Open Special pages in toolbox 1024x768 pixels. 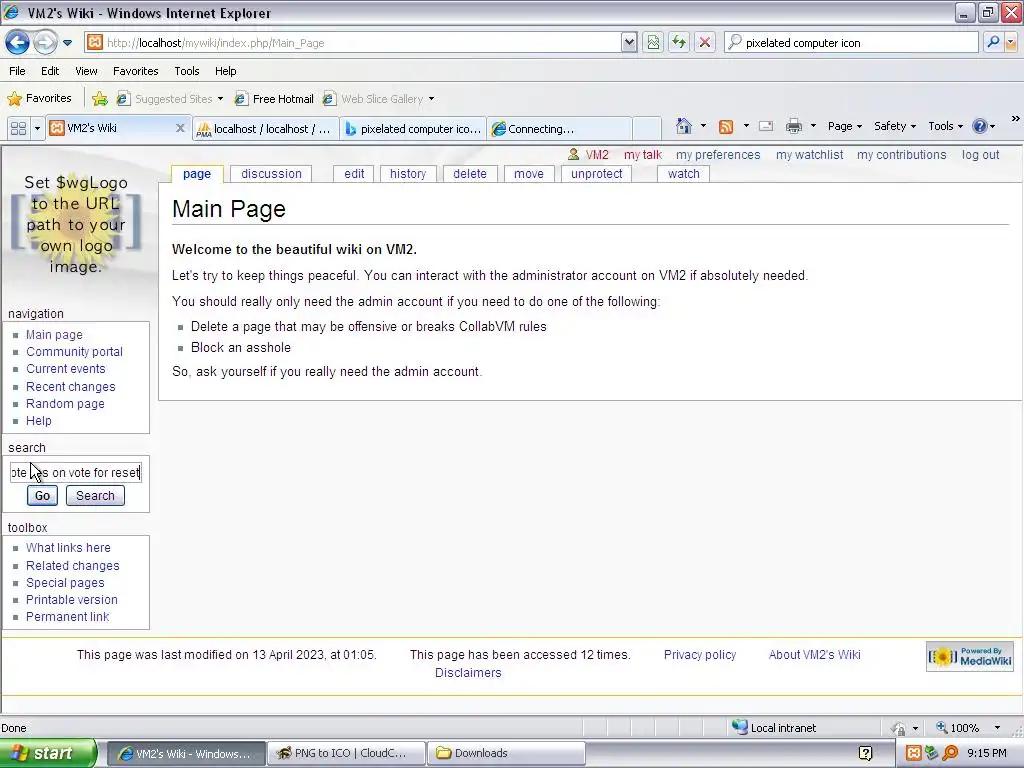coord(65,583)
